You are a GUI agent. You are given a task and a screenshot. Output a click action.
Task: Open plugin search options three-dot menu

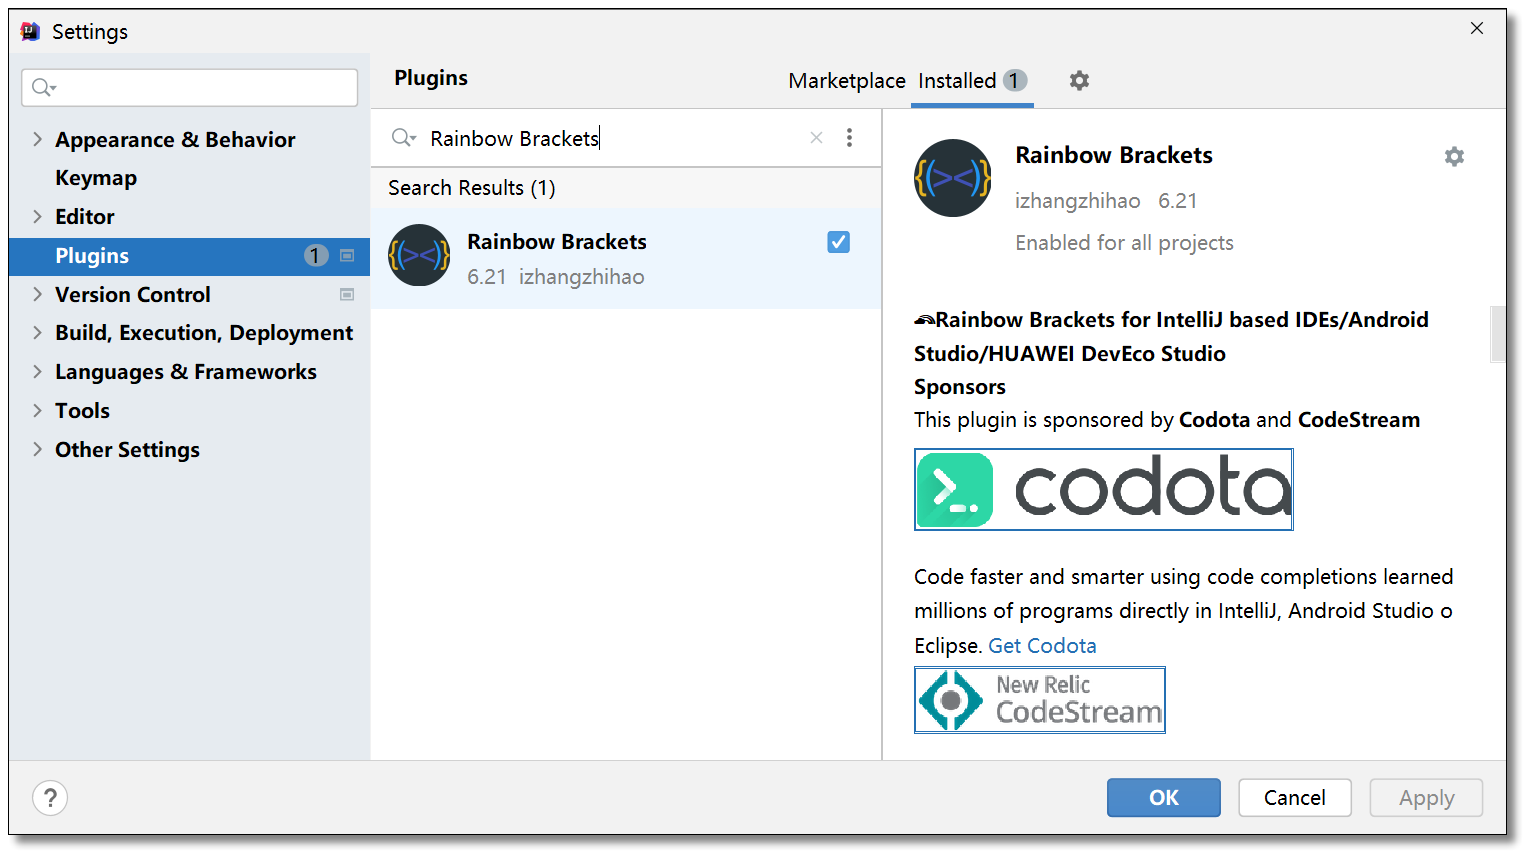pyautogui.click(x=849, y=138)
